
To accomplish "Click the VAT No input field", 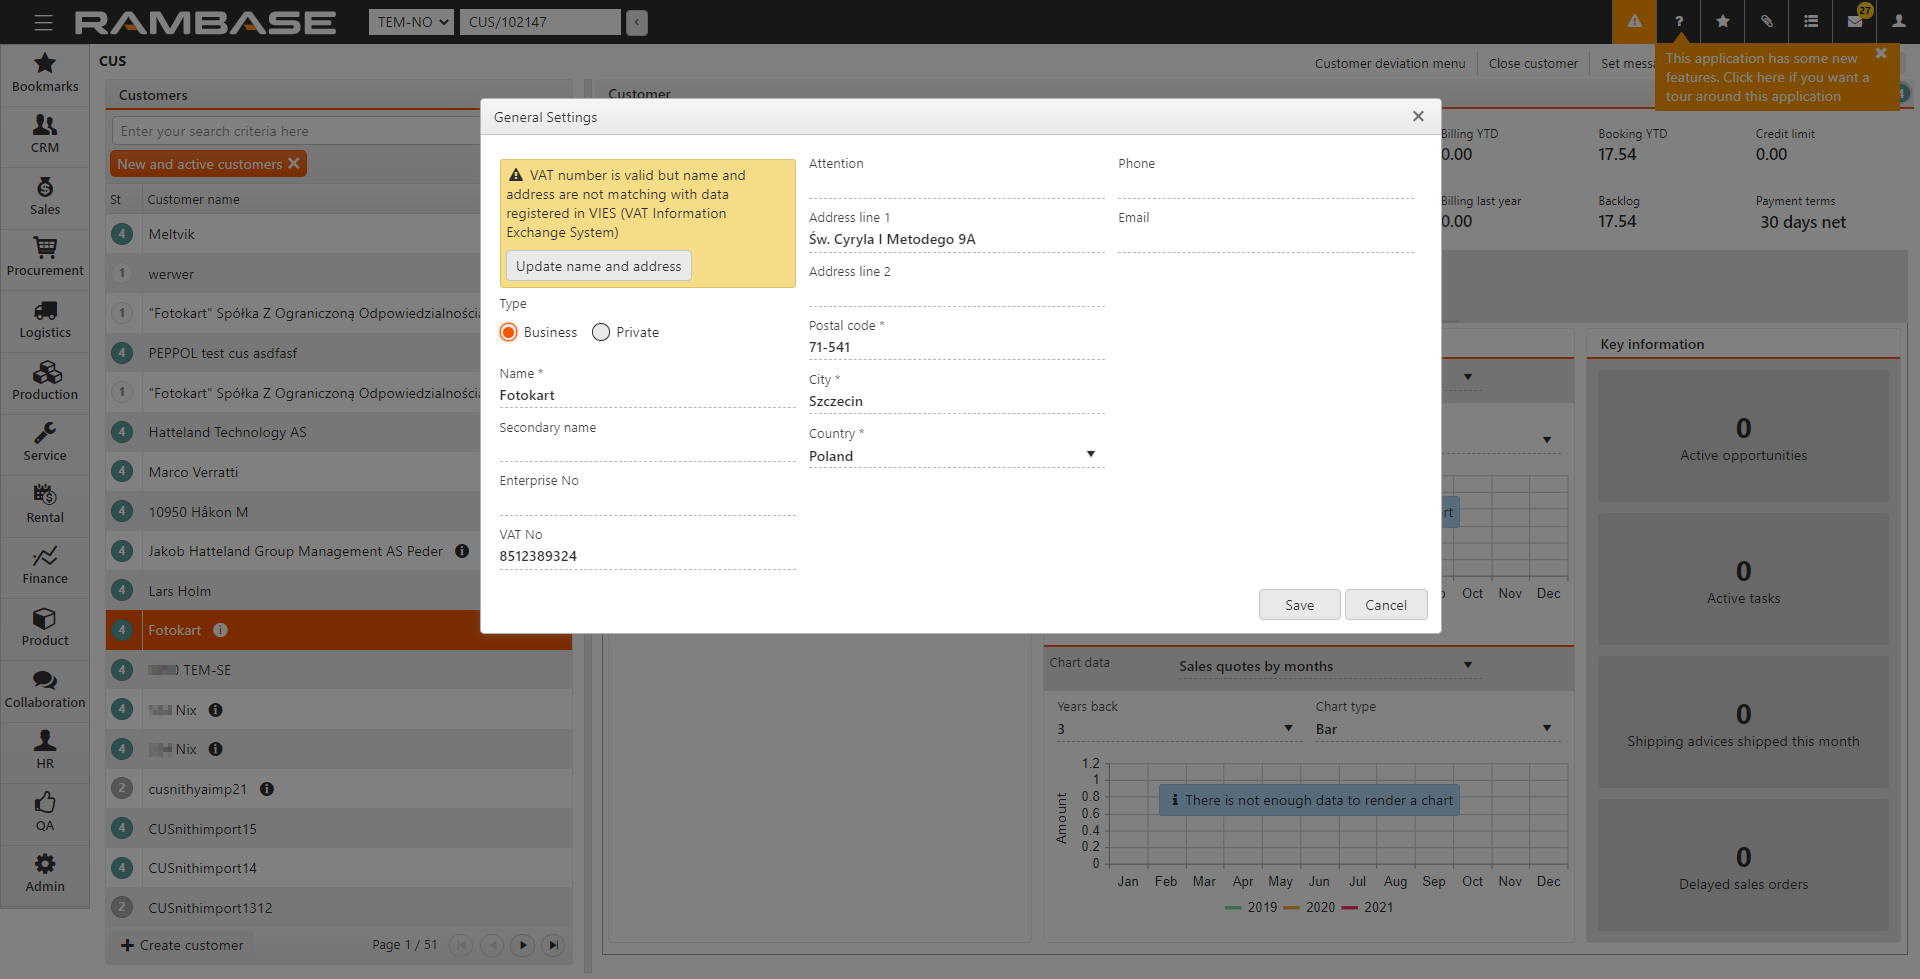I will 646,556.
